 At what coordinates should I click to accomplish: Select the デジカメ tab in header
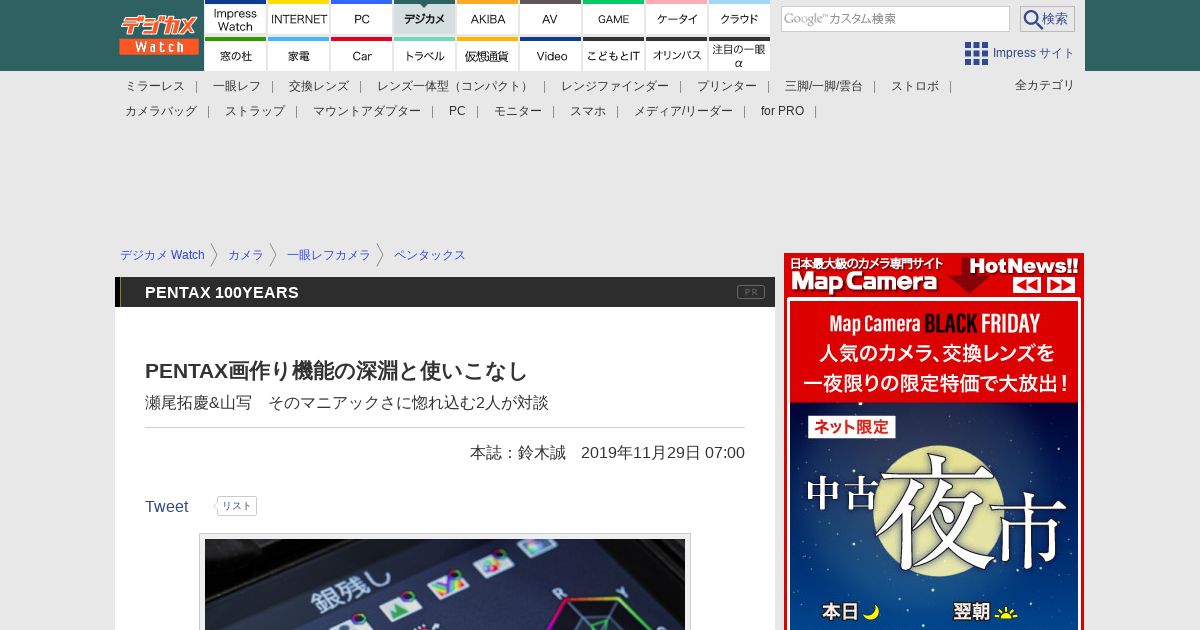pos(424,18)
